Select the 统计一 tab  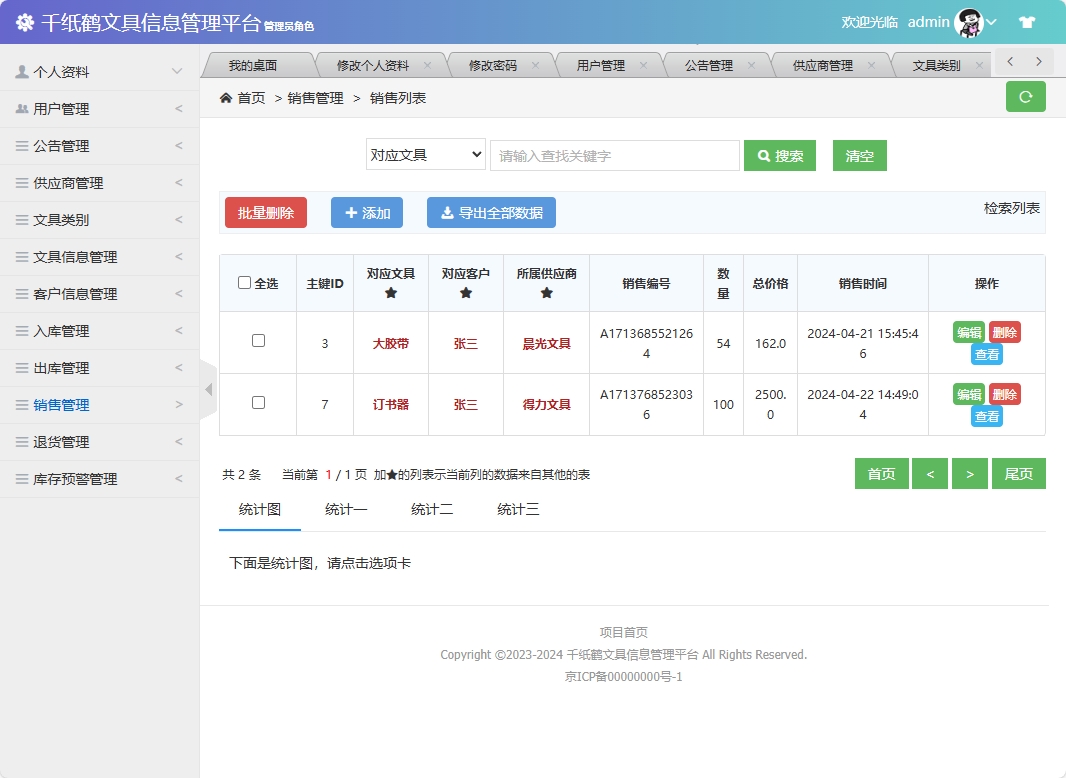click(346, 509)
